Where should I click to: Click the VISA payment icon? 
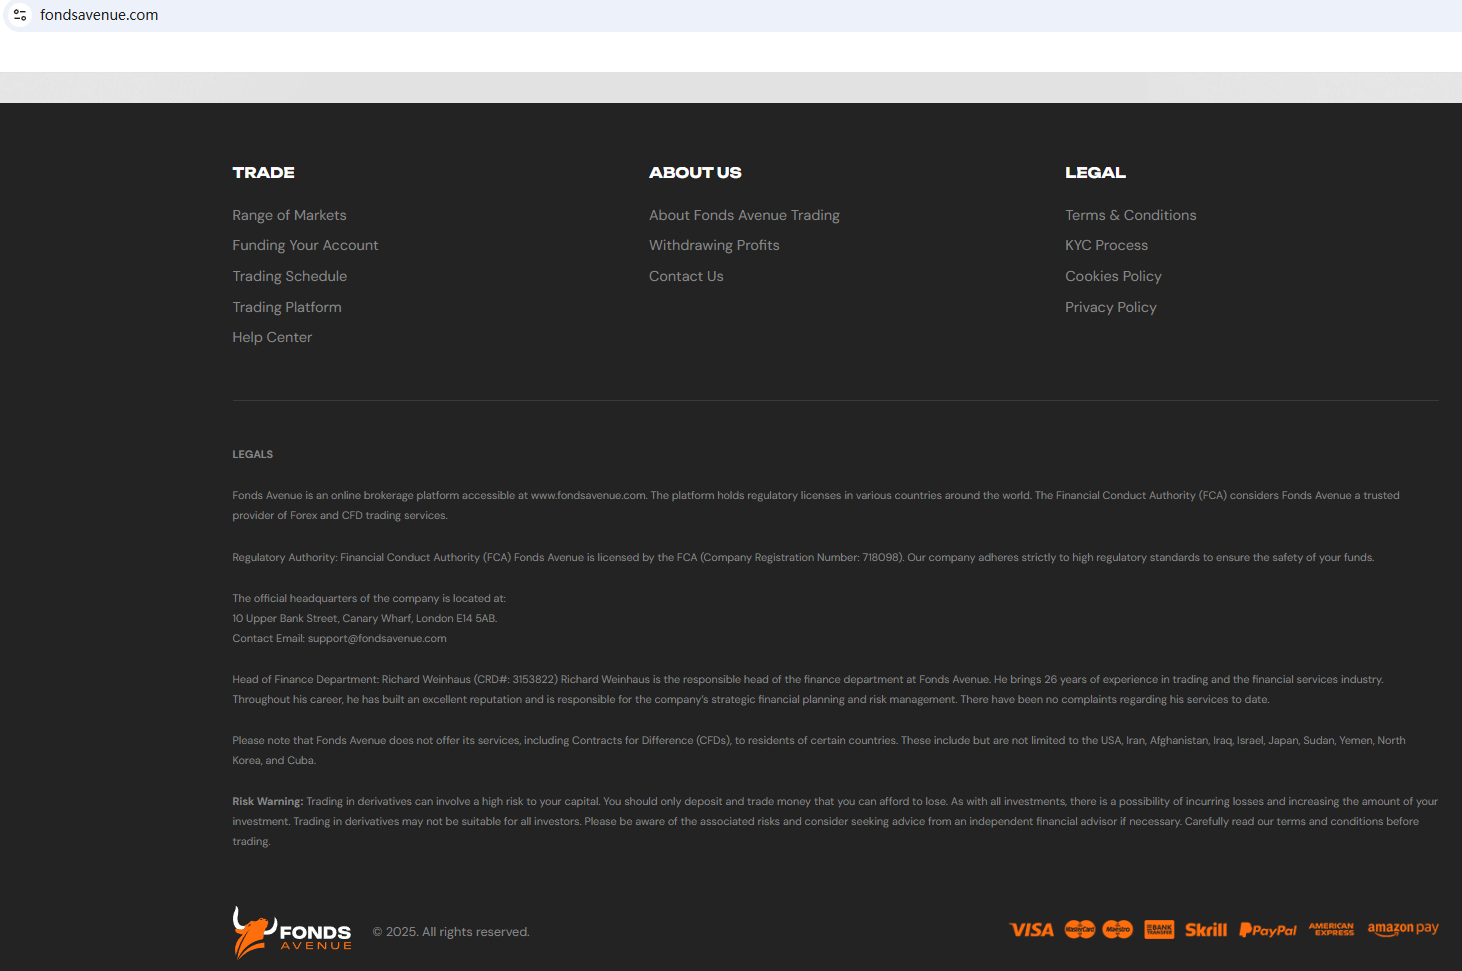point(1031,930)
